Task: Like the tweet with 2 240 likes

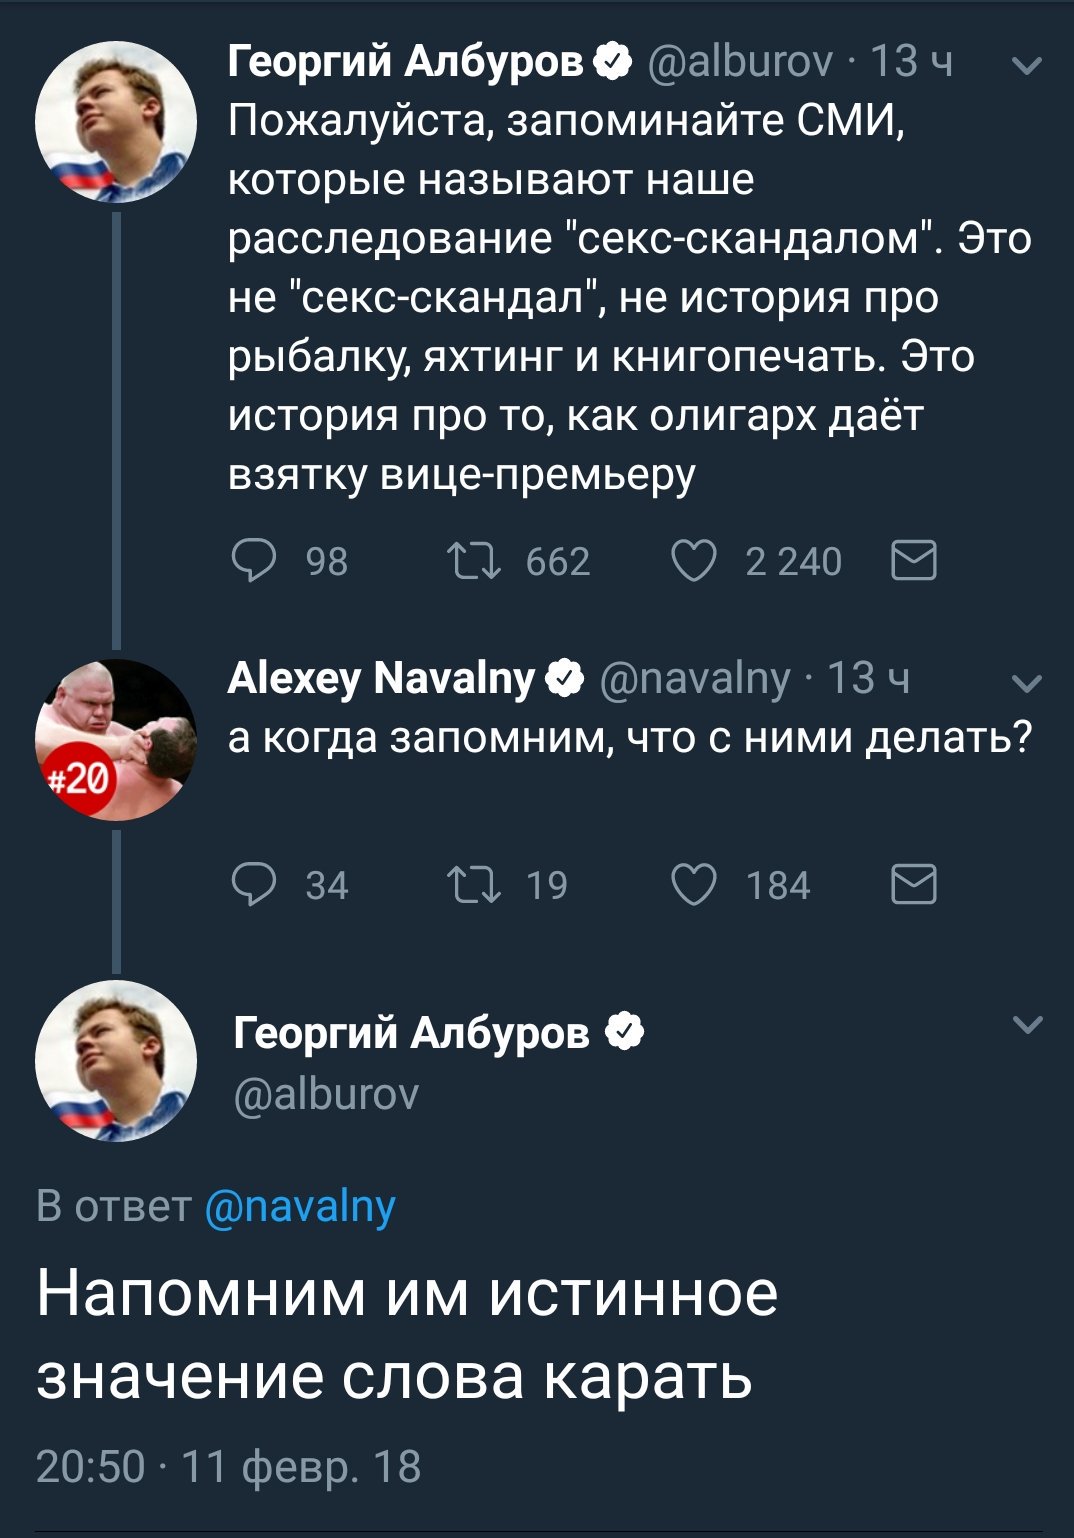Action: pos(693,561)
